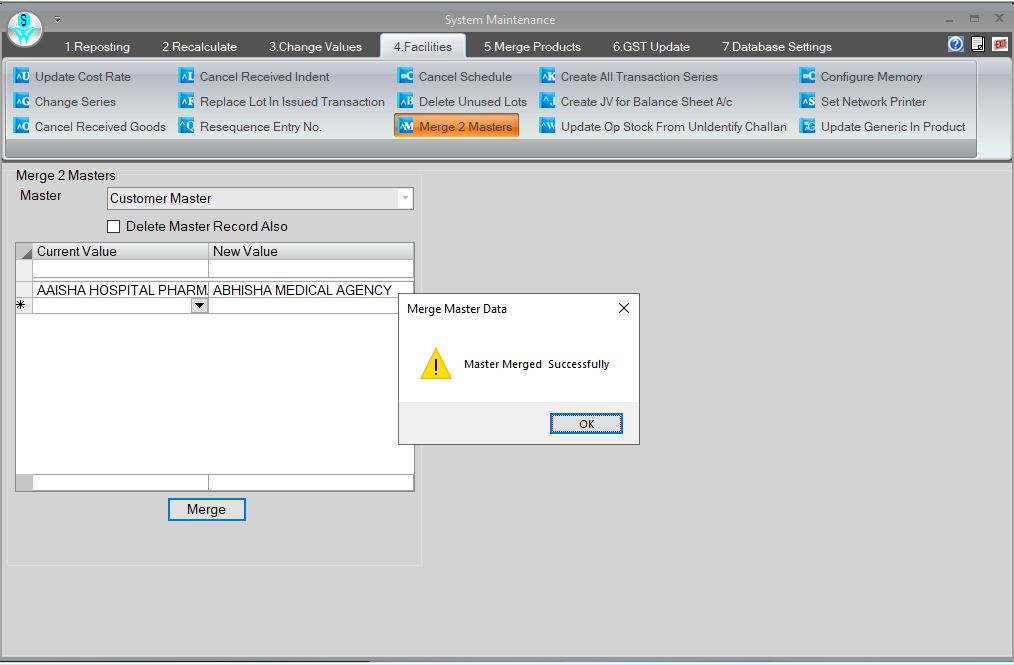Click the Change Series label

(75, 102)
